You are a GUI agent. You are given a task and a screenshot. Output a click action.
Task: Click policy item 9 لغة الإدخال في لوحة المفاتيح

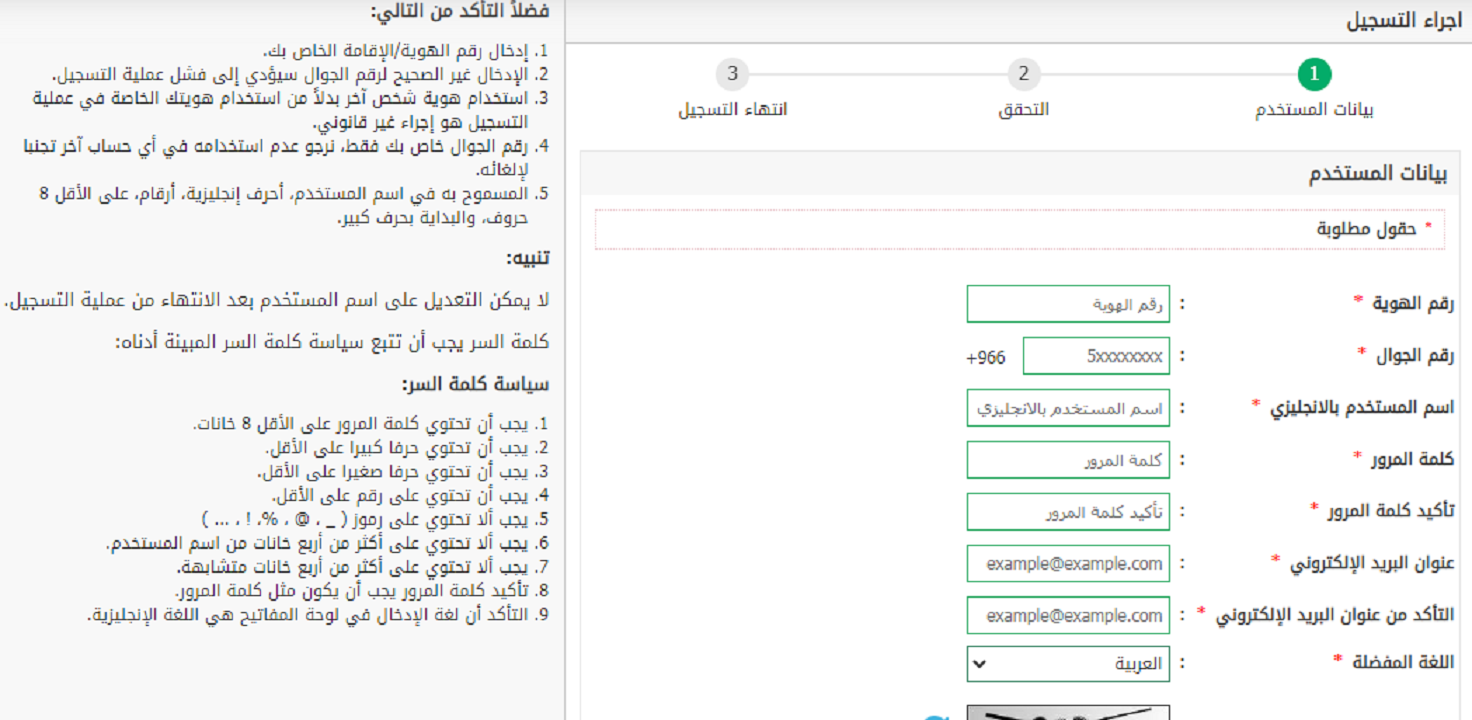[318, 615]
